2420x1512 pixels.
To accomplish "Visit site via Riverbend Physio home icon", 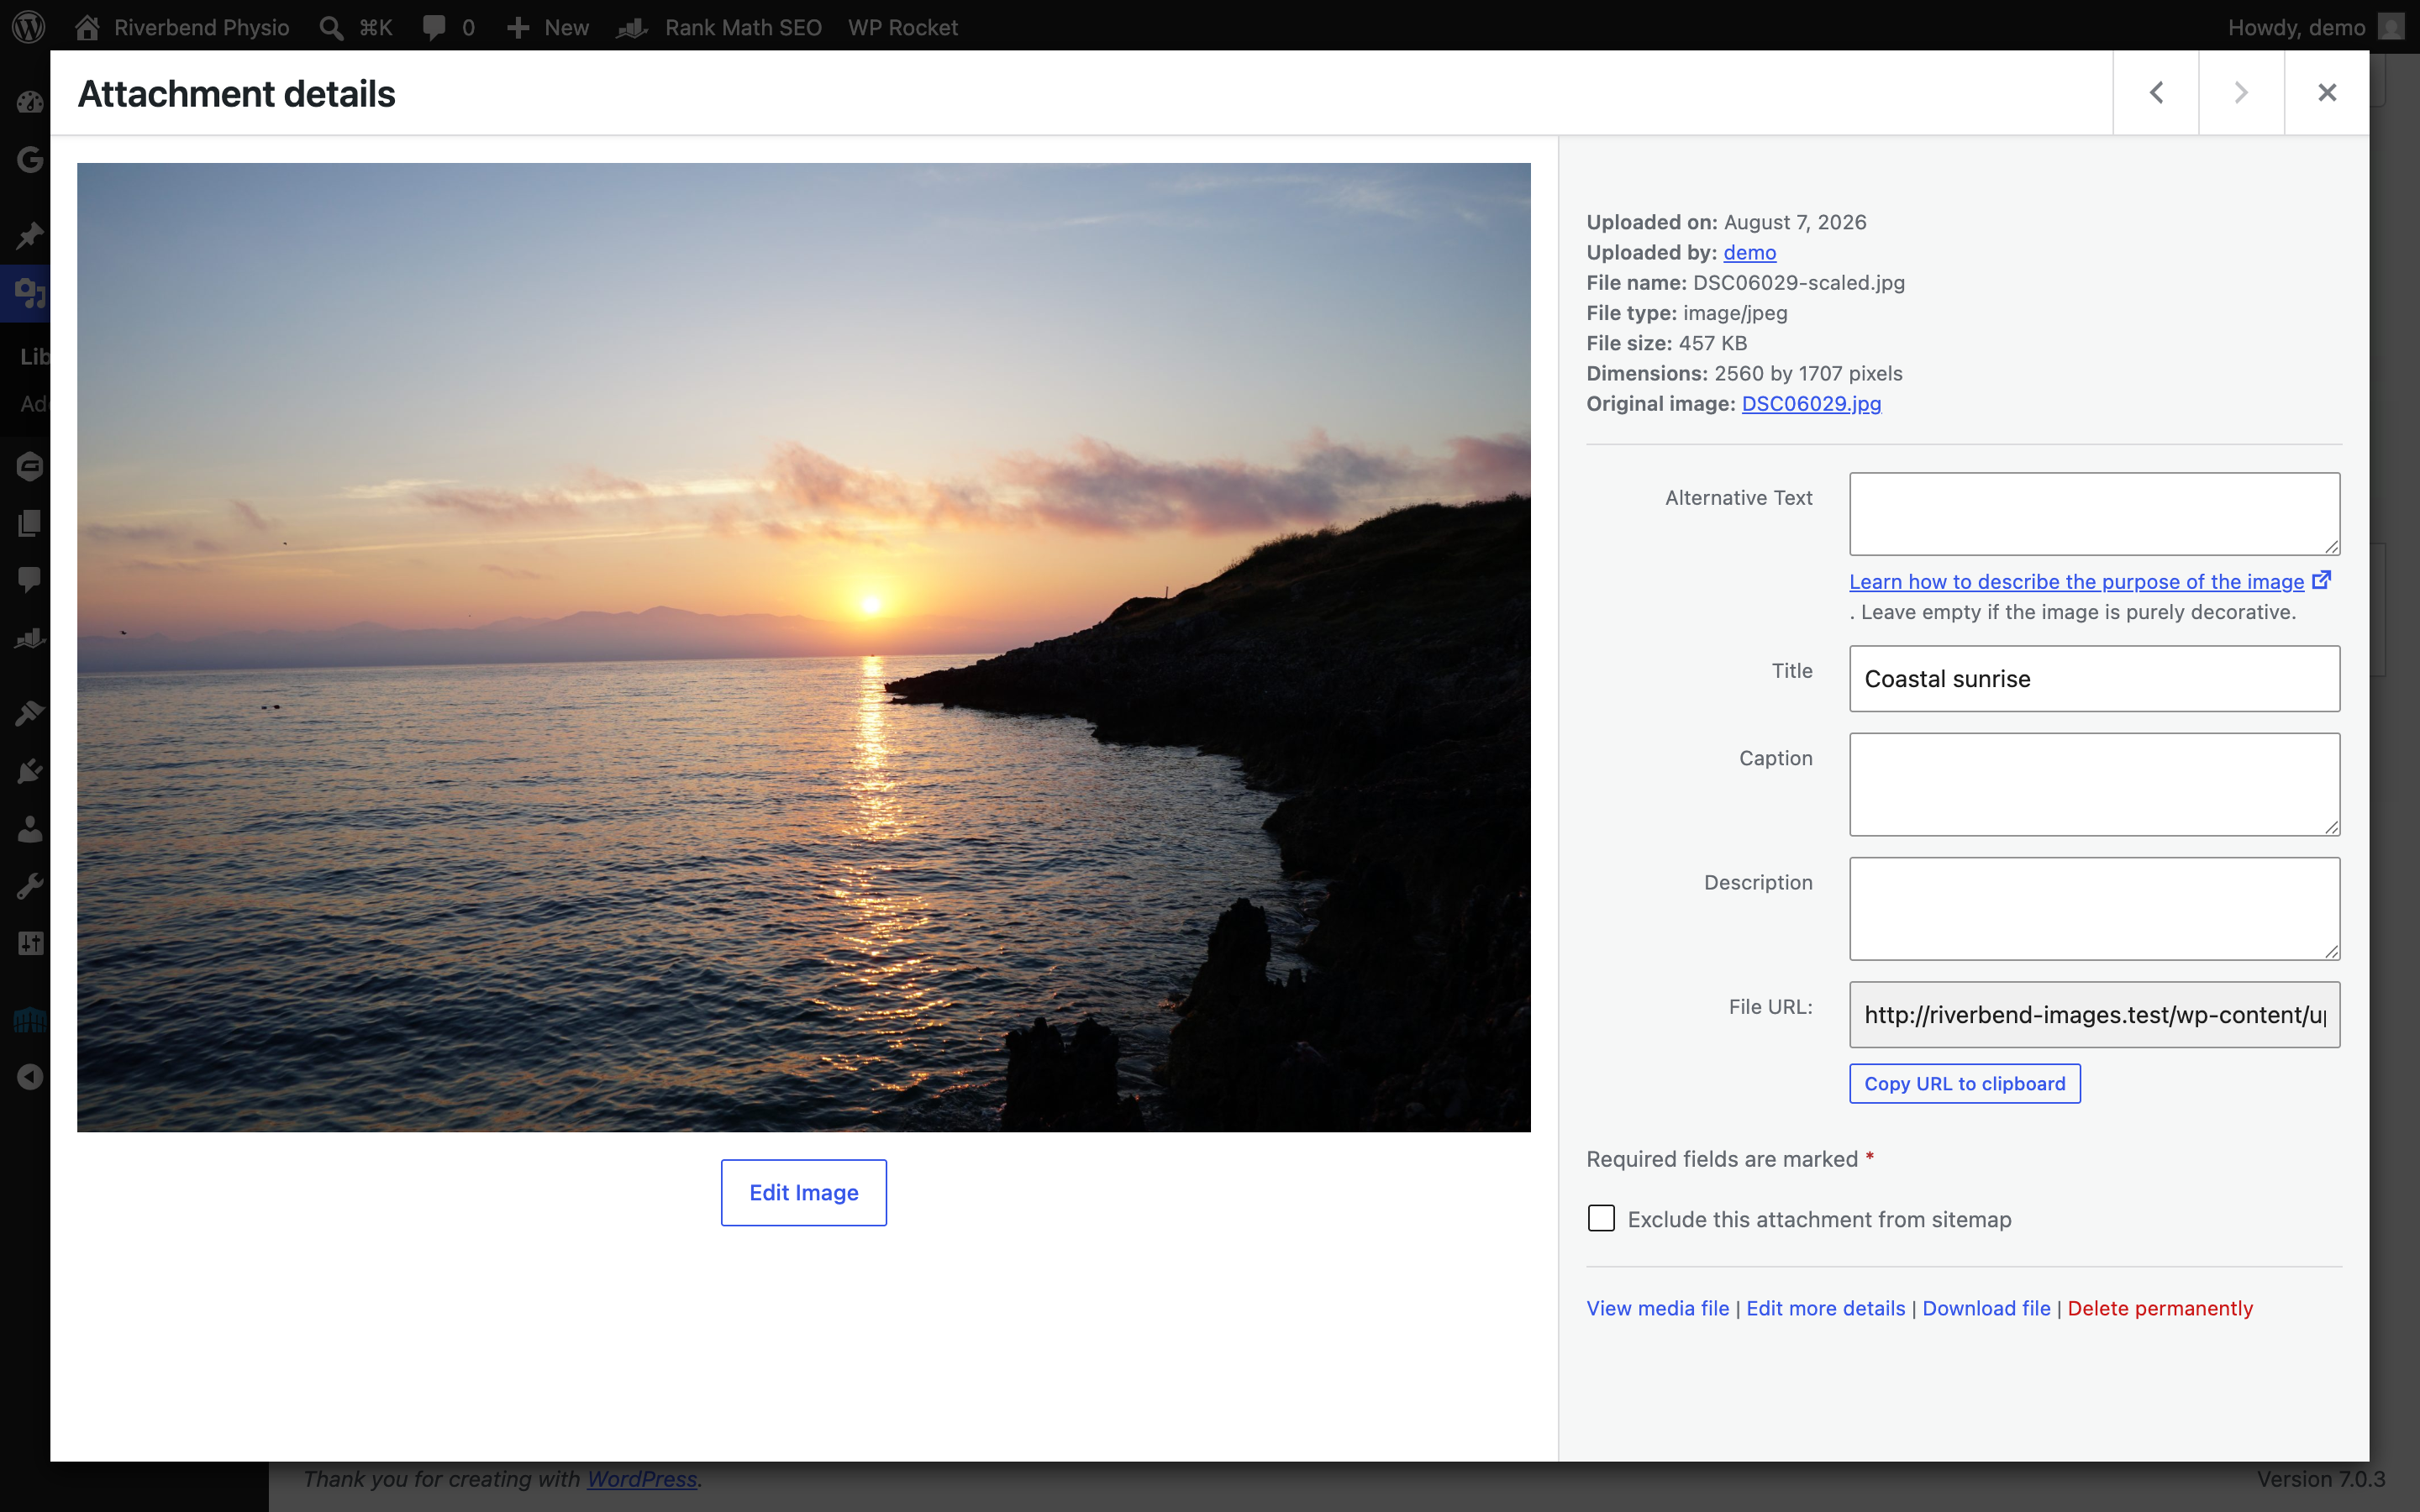I will pos(87,27).
